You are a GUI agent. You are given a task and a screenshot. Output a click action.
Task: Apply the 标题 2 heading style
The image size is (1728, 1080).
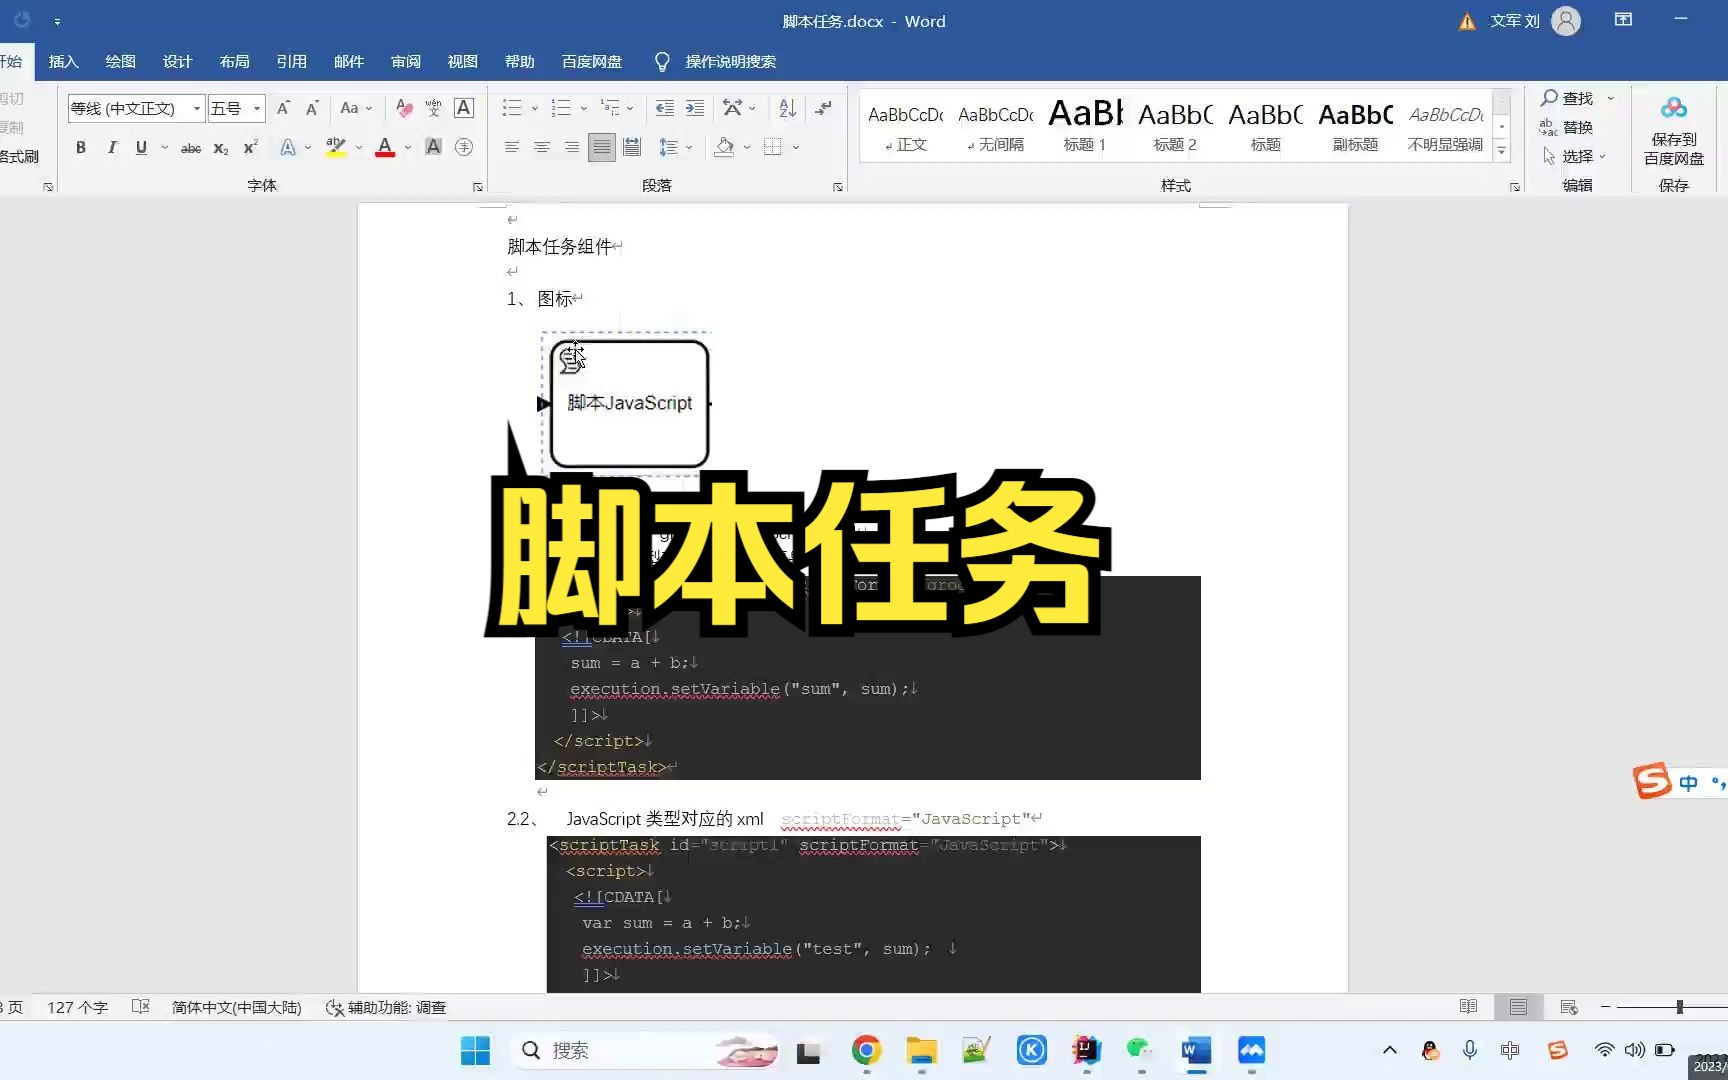1175,125
